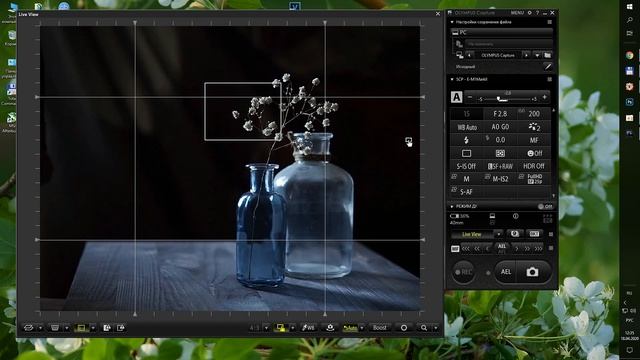Select PC as save destination

(501, 32)
